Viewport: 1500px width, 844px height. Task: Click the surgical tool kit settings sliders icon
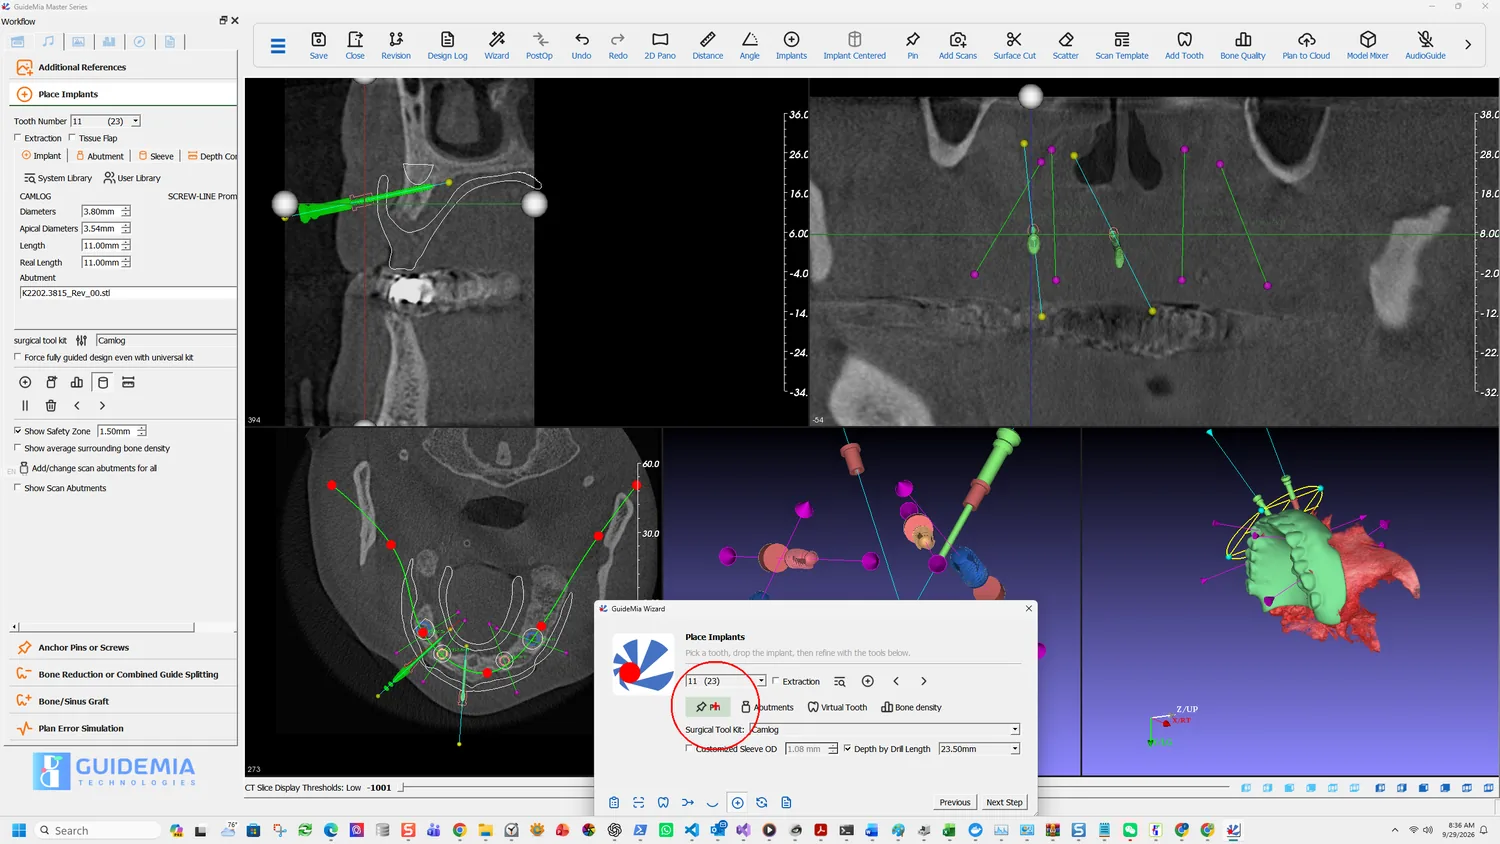pyautogui.click(x=82, y=340)
